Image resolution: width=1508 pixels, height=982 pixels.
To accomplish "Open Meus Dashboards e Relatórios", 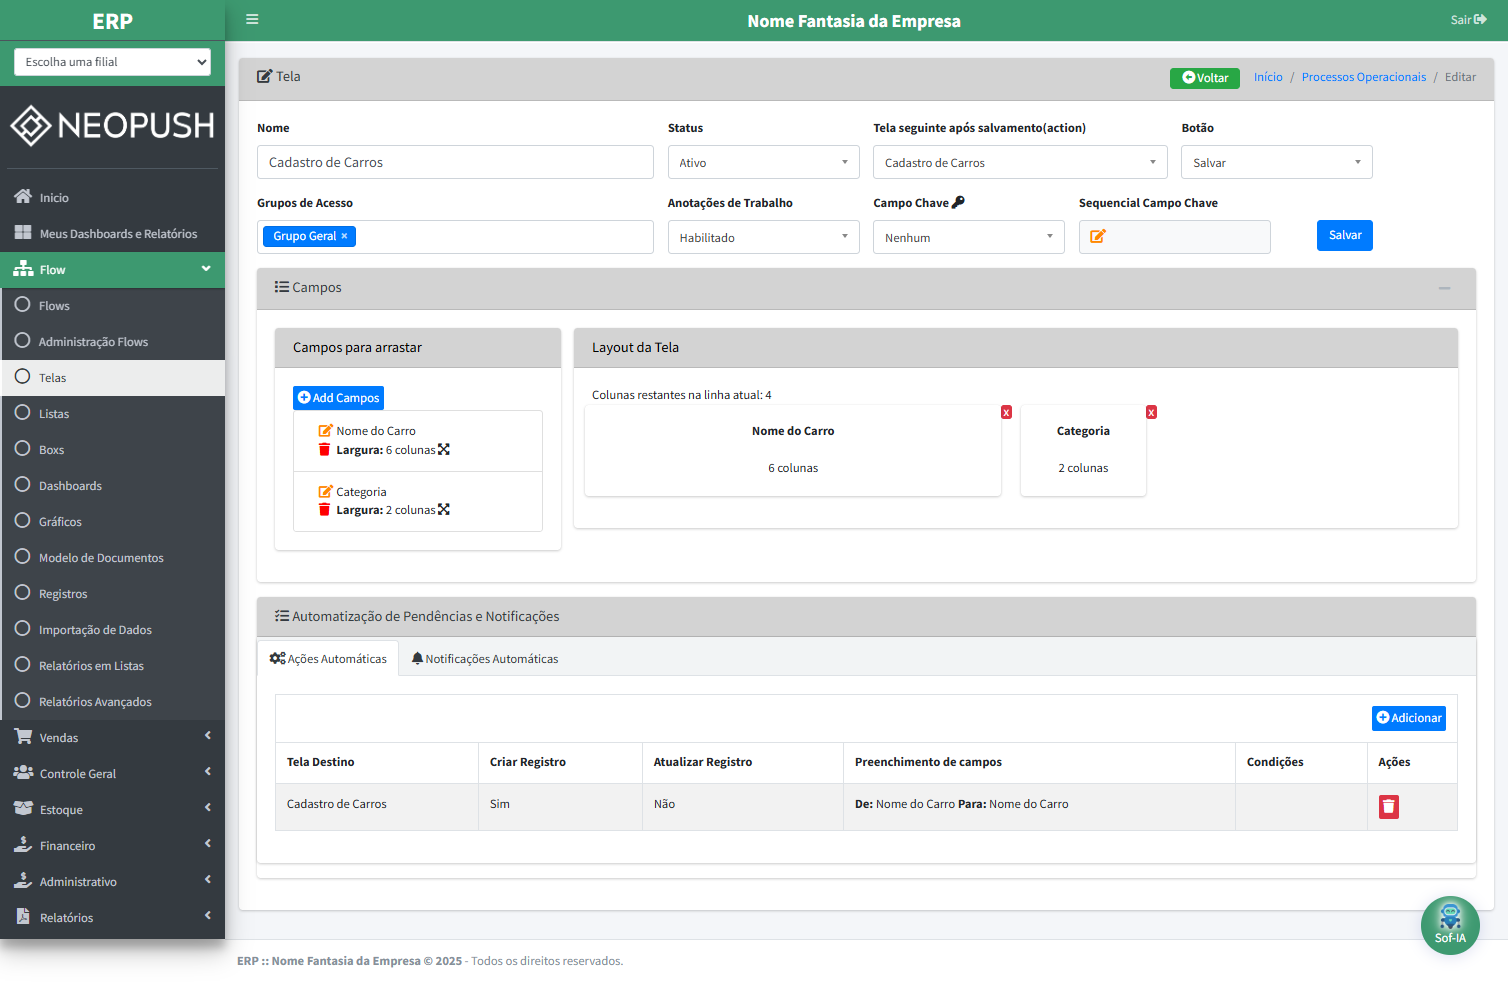I will pos(112,234).
